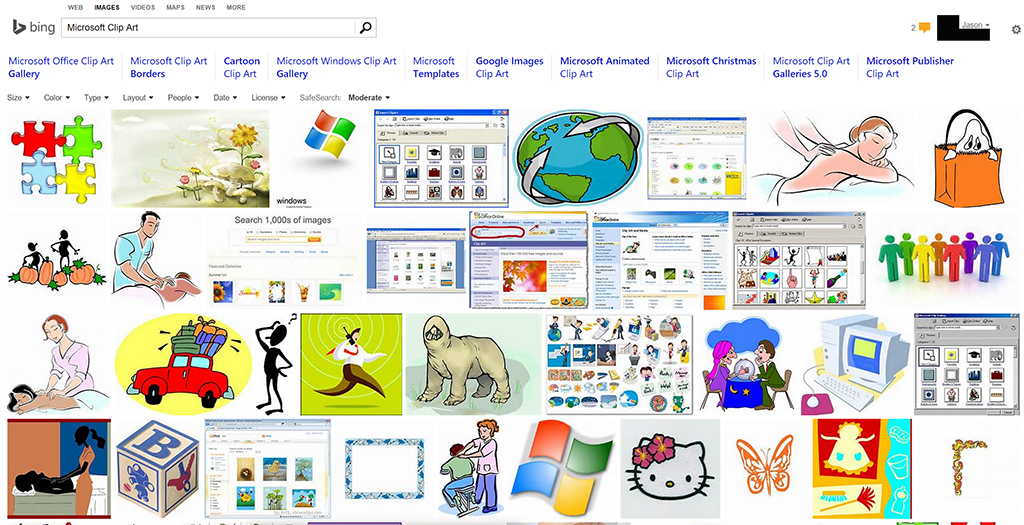Open the cleaning supplies apron image
This screenshot has height=525, width=1024.
pyautogui.click(x=861, y=469)
